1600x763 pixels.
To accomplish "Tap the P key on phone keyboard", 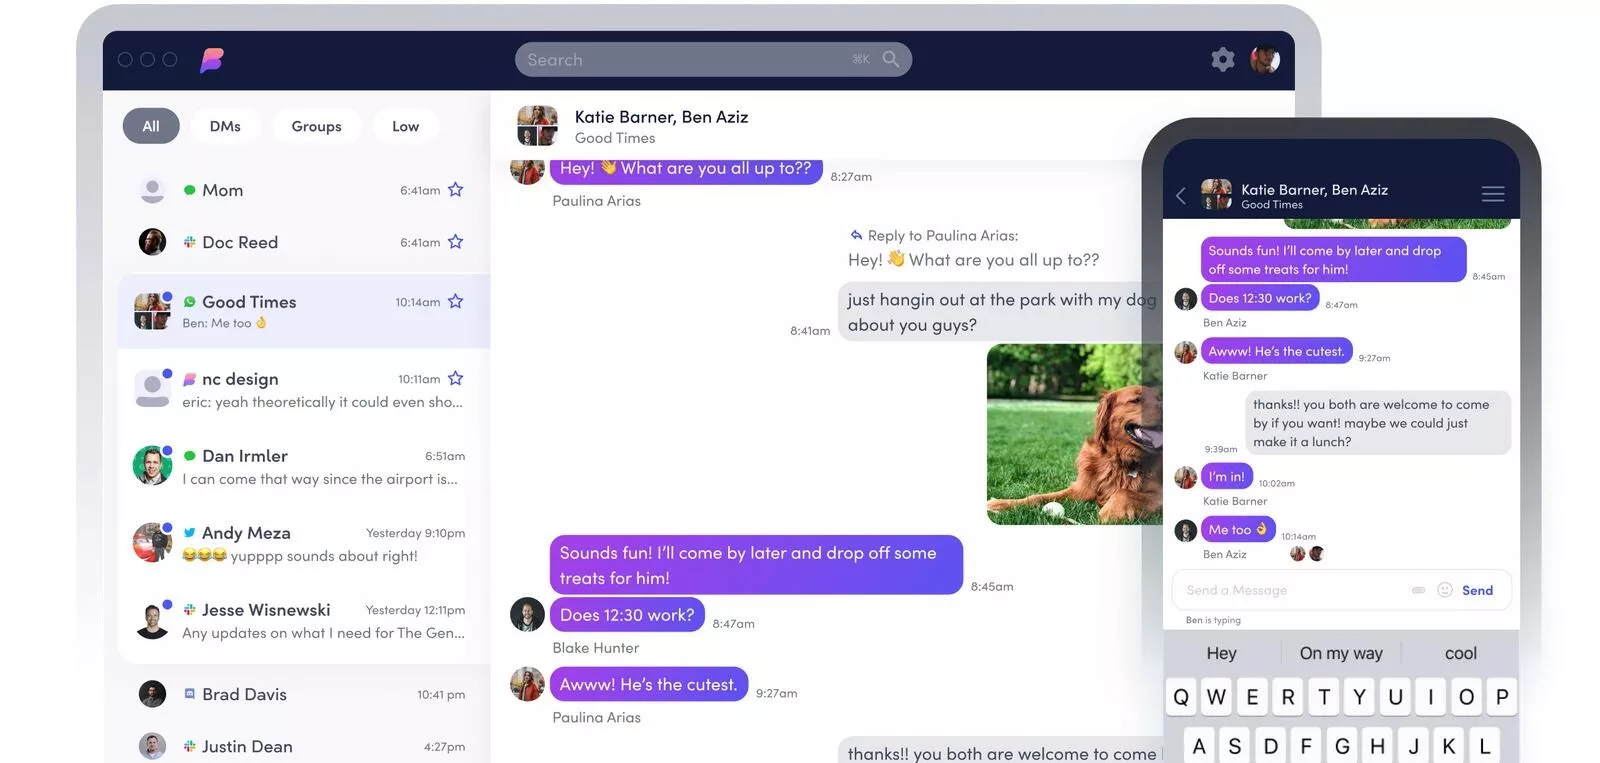I will pyautogui.click(x=1502, y=697).
